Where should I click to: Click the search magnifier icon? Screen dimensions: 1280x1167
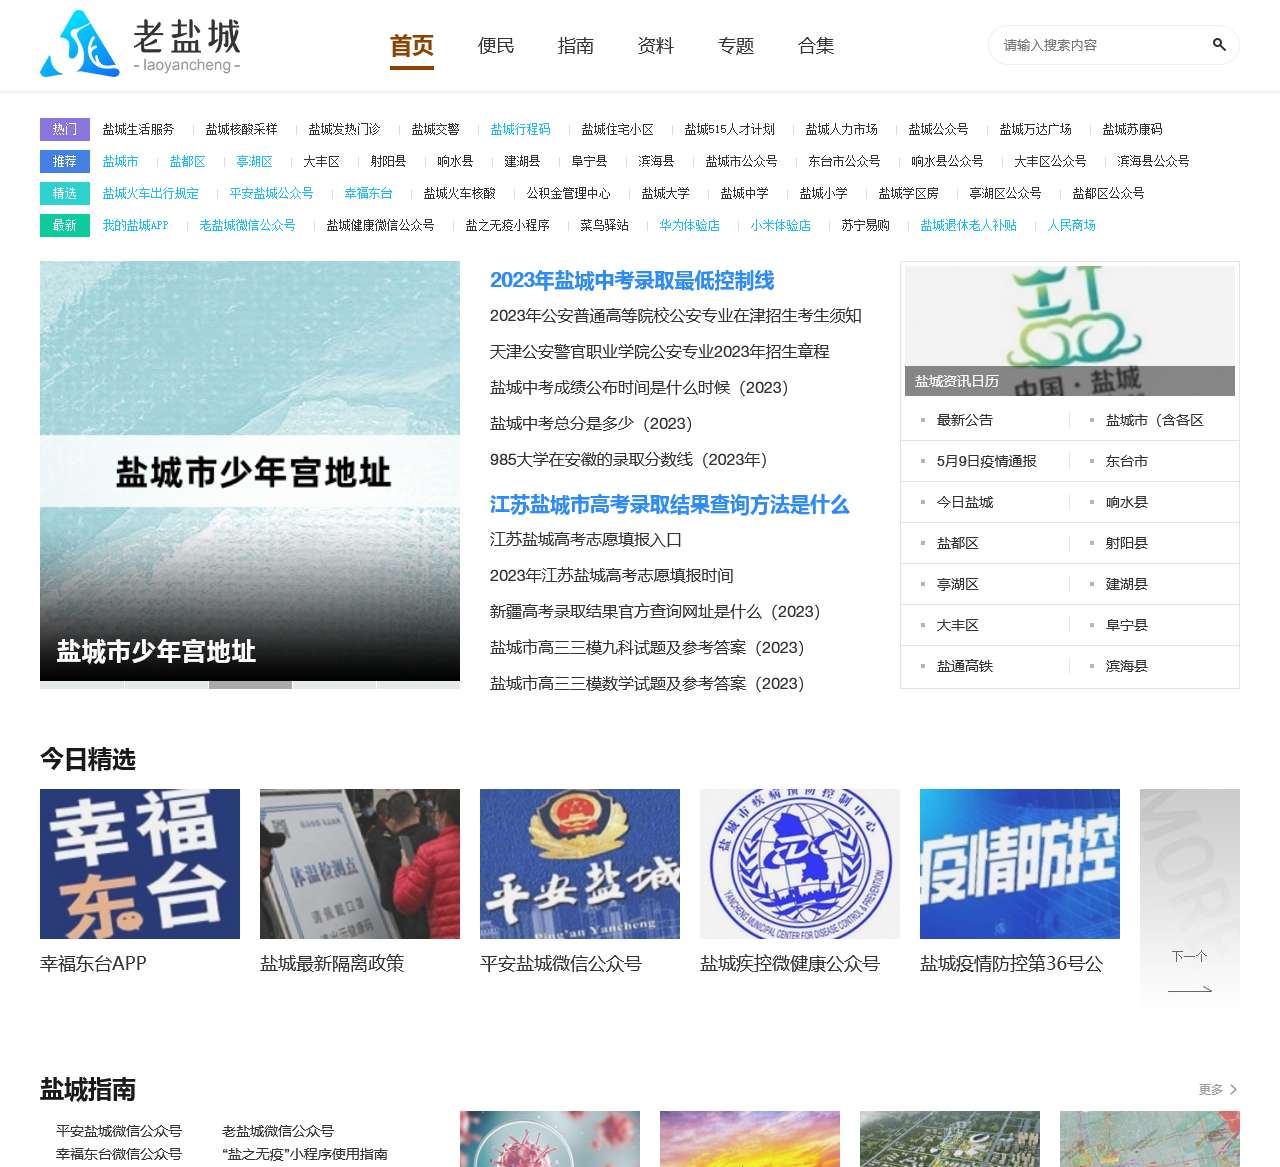coord(1219,45)
